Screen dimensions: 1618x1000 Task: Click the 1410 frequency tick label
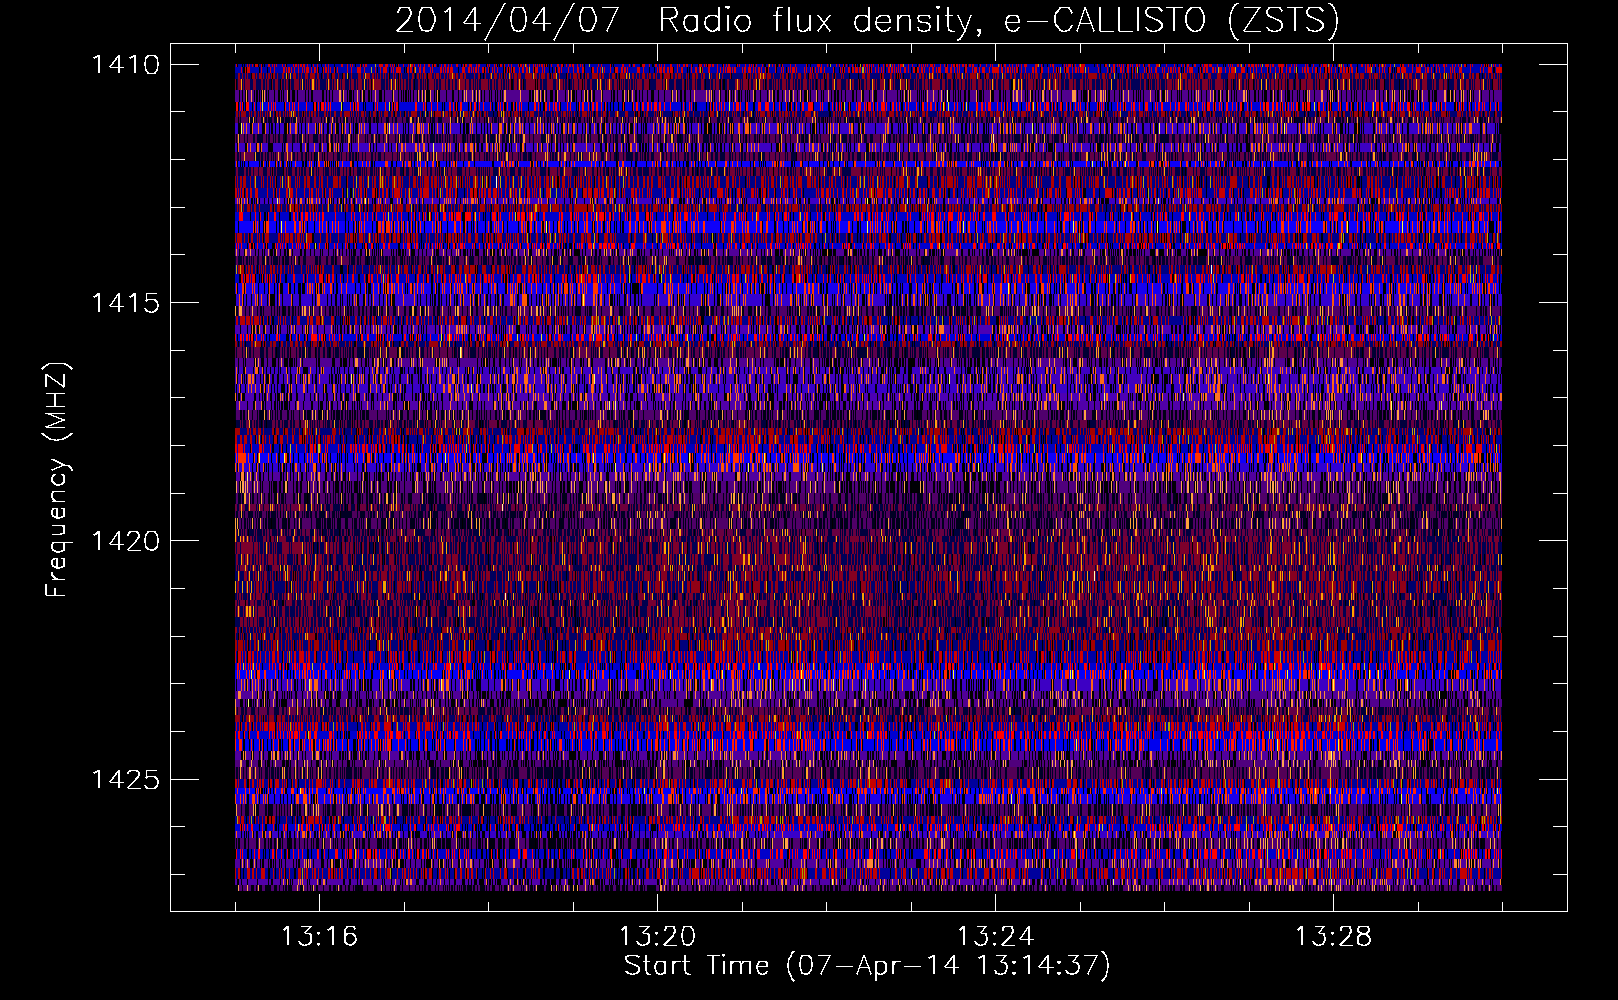(125, 65)
